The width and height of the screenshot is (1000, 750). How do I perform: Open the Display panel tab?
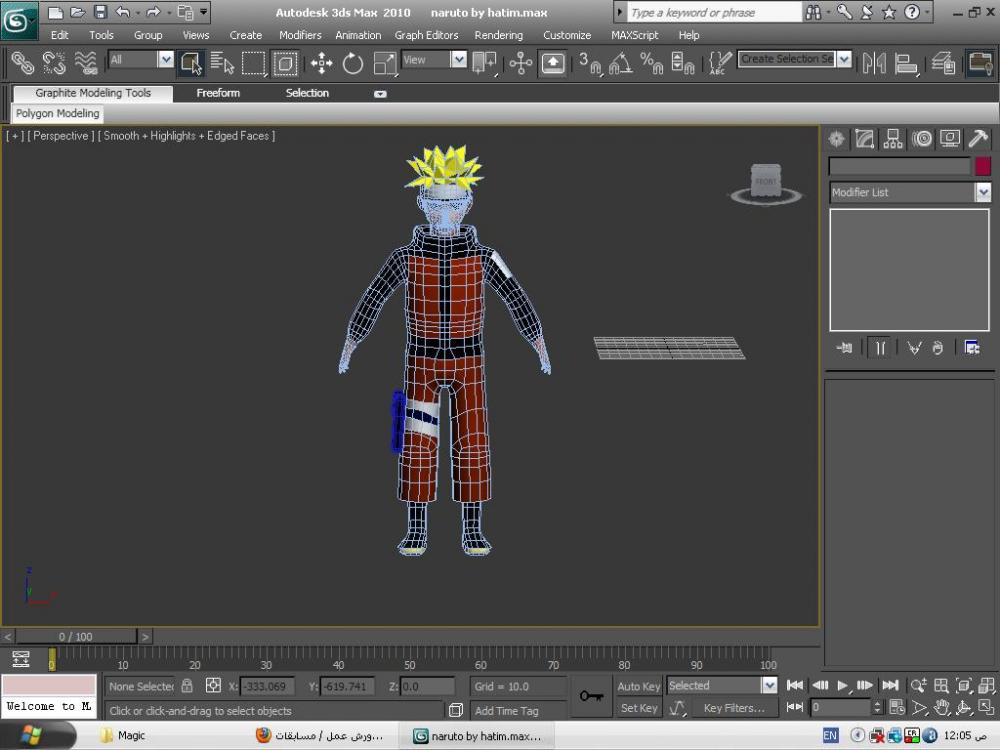coord(950,138)
